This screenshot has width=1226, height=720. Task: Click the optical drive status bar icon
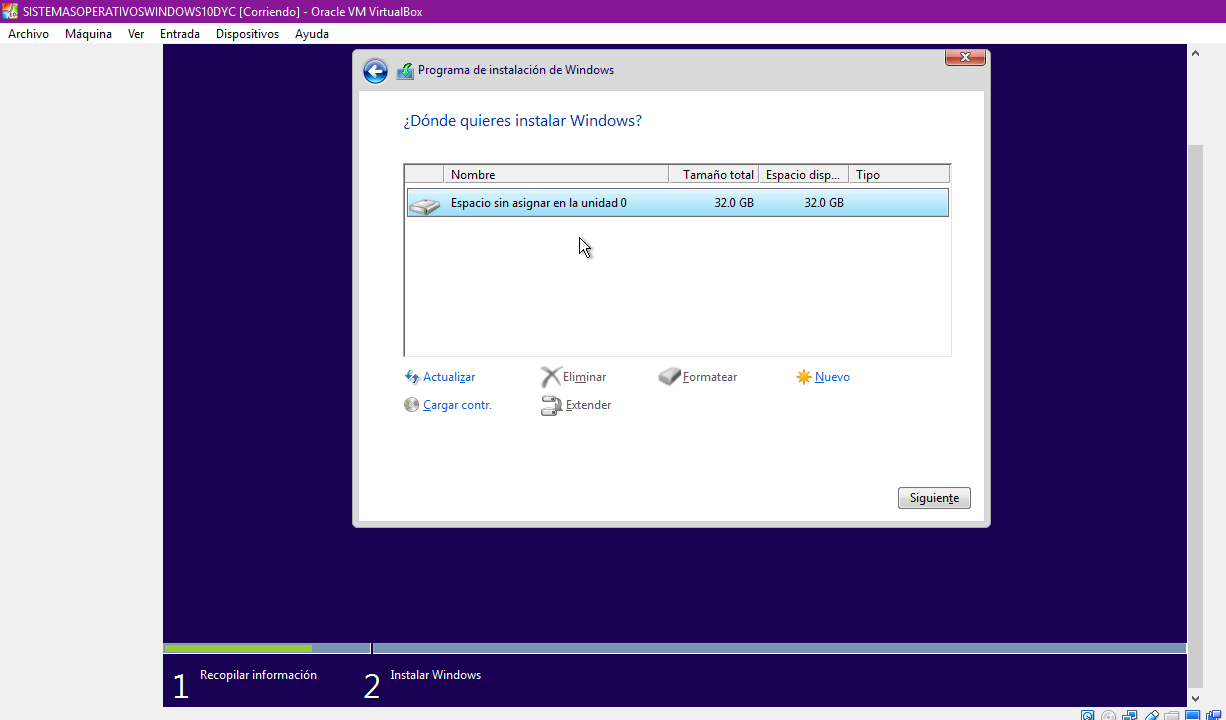pos(1109,715)
